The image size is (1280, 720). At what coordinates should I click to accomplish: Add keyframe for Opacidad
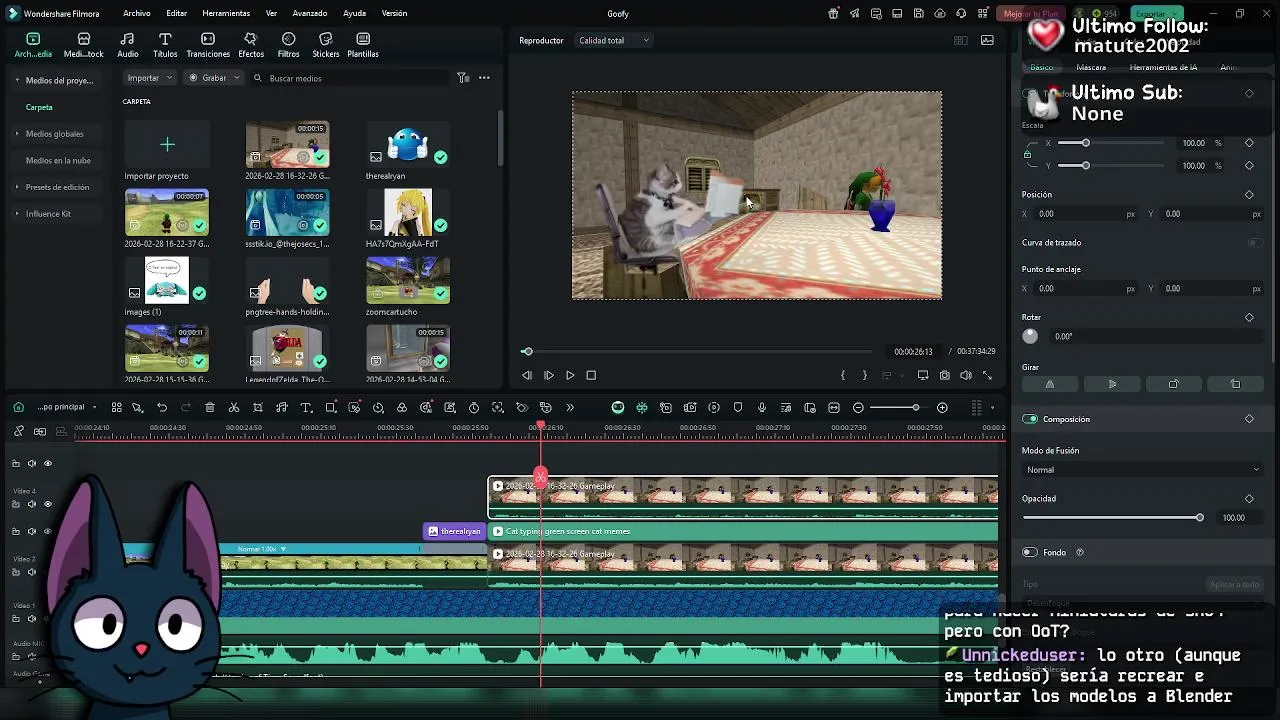(x=1249, y=499)
